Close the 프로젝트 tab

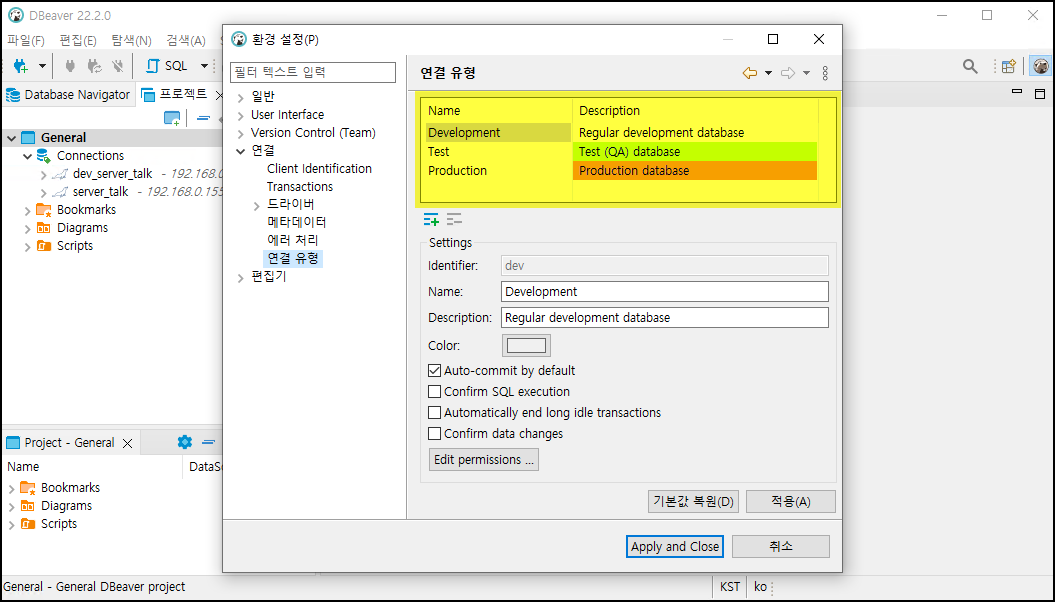tap(218, 95)
